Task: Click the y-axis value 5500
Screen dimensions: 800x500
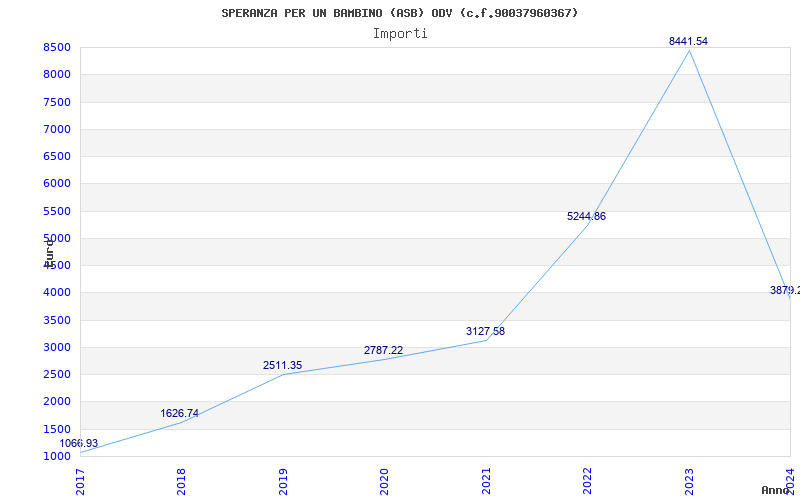Action: (x=57, y=211)
